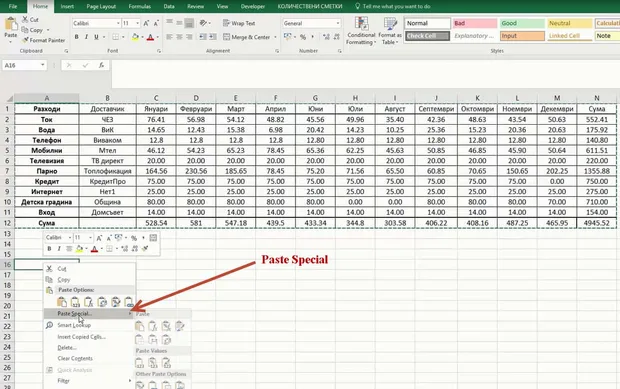The height and width of the screenshot is (389, 620).
Task: Click the ribbon Borders icon
Action: [x=115, y=37]
